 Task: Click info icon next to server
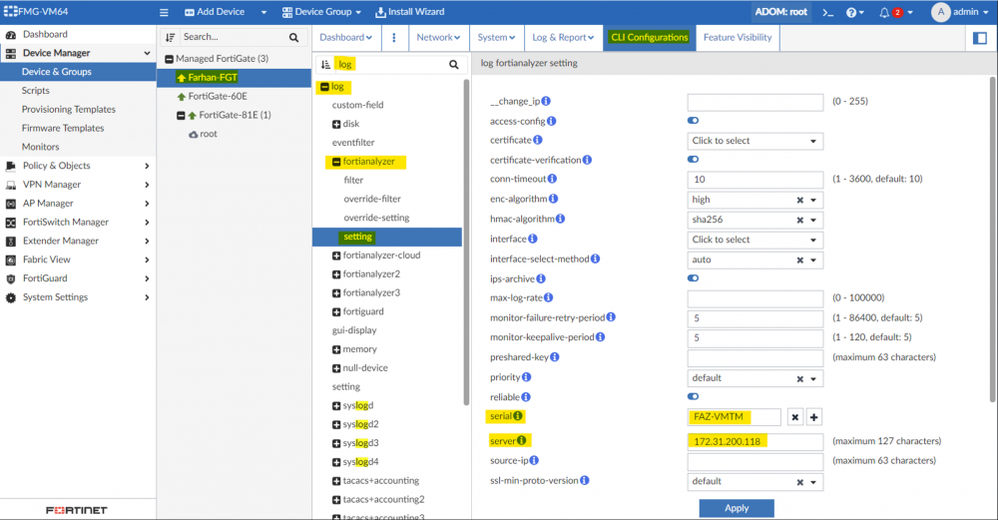click(521, 440)
